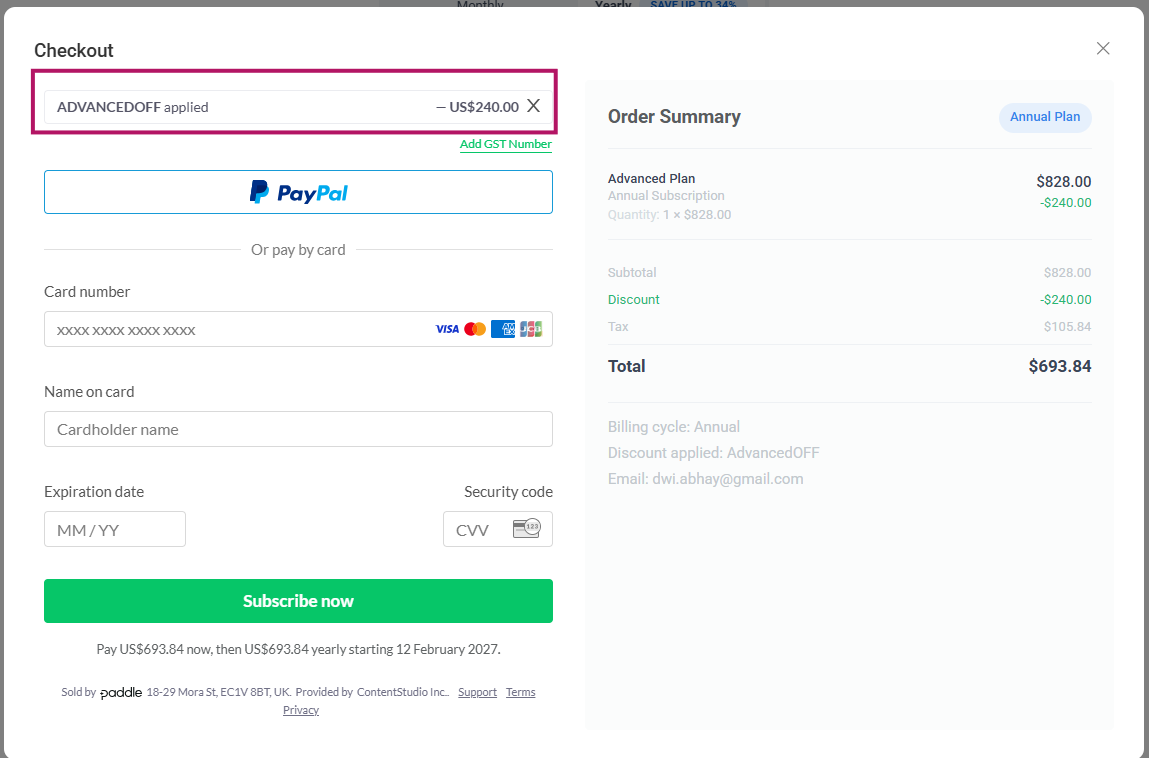
Task: Click the Cardholder name field
Action: [x=298, y=428]
